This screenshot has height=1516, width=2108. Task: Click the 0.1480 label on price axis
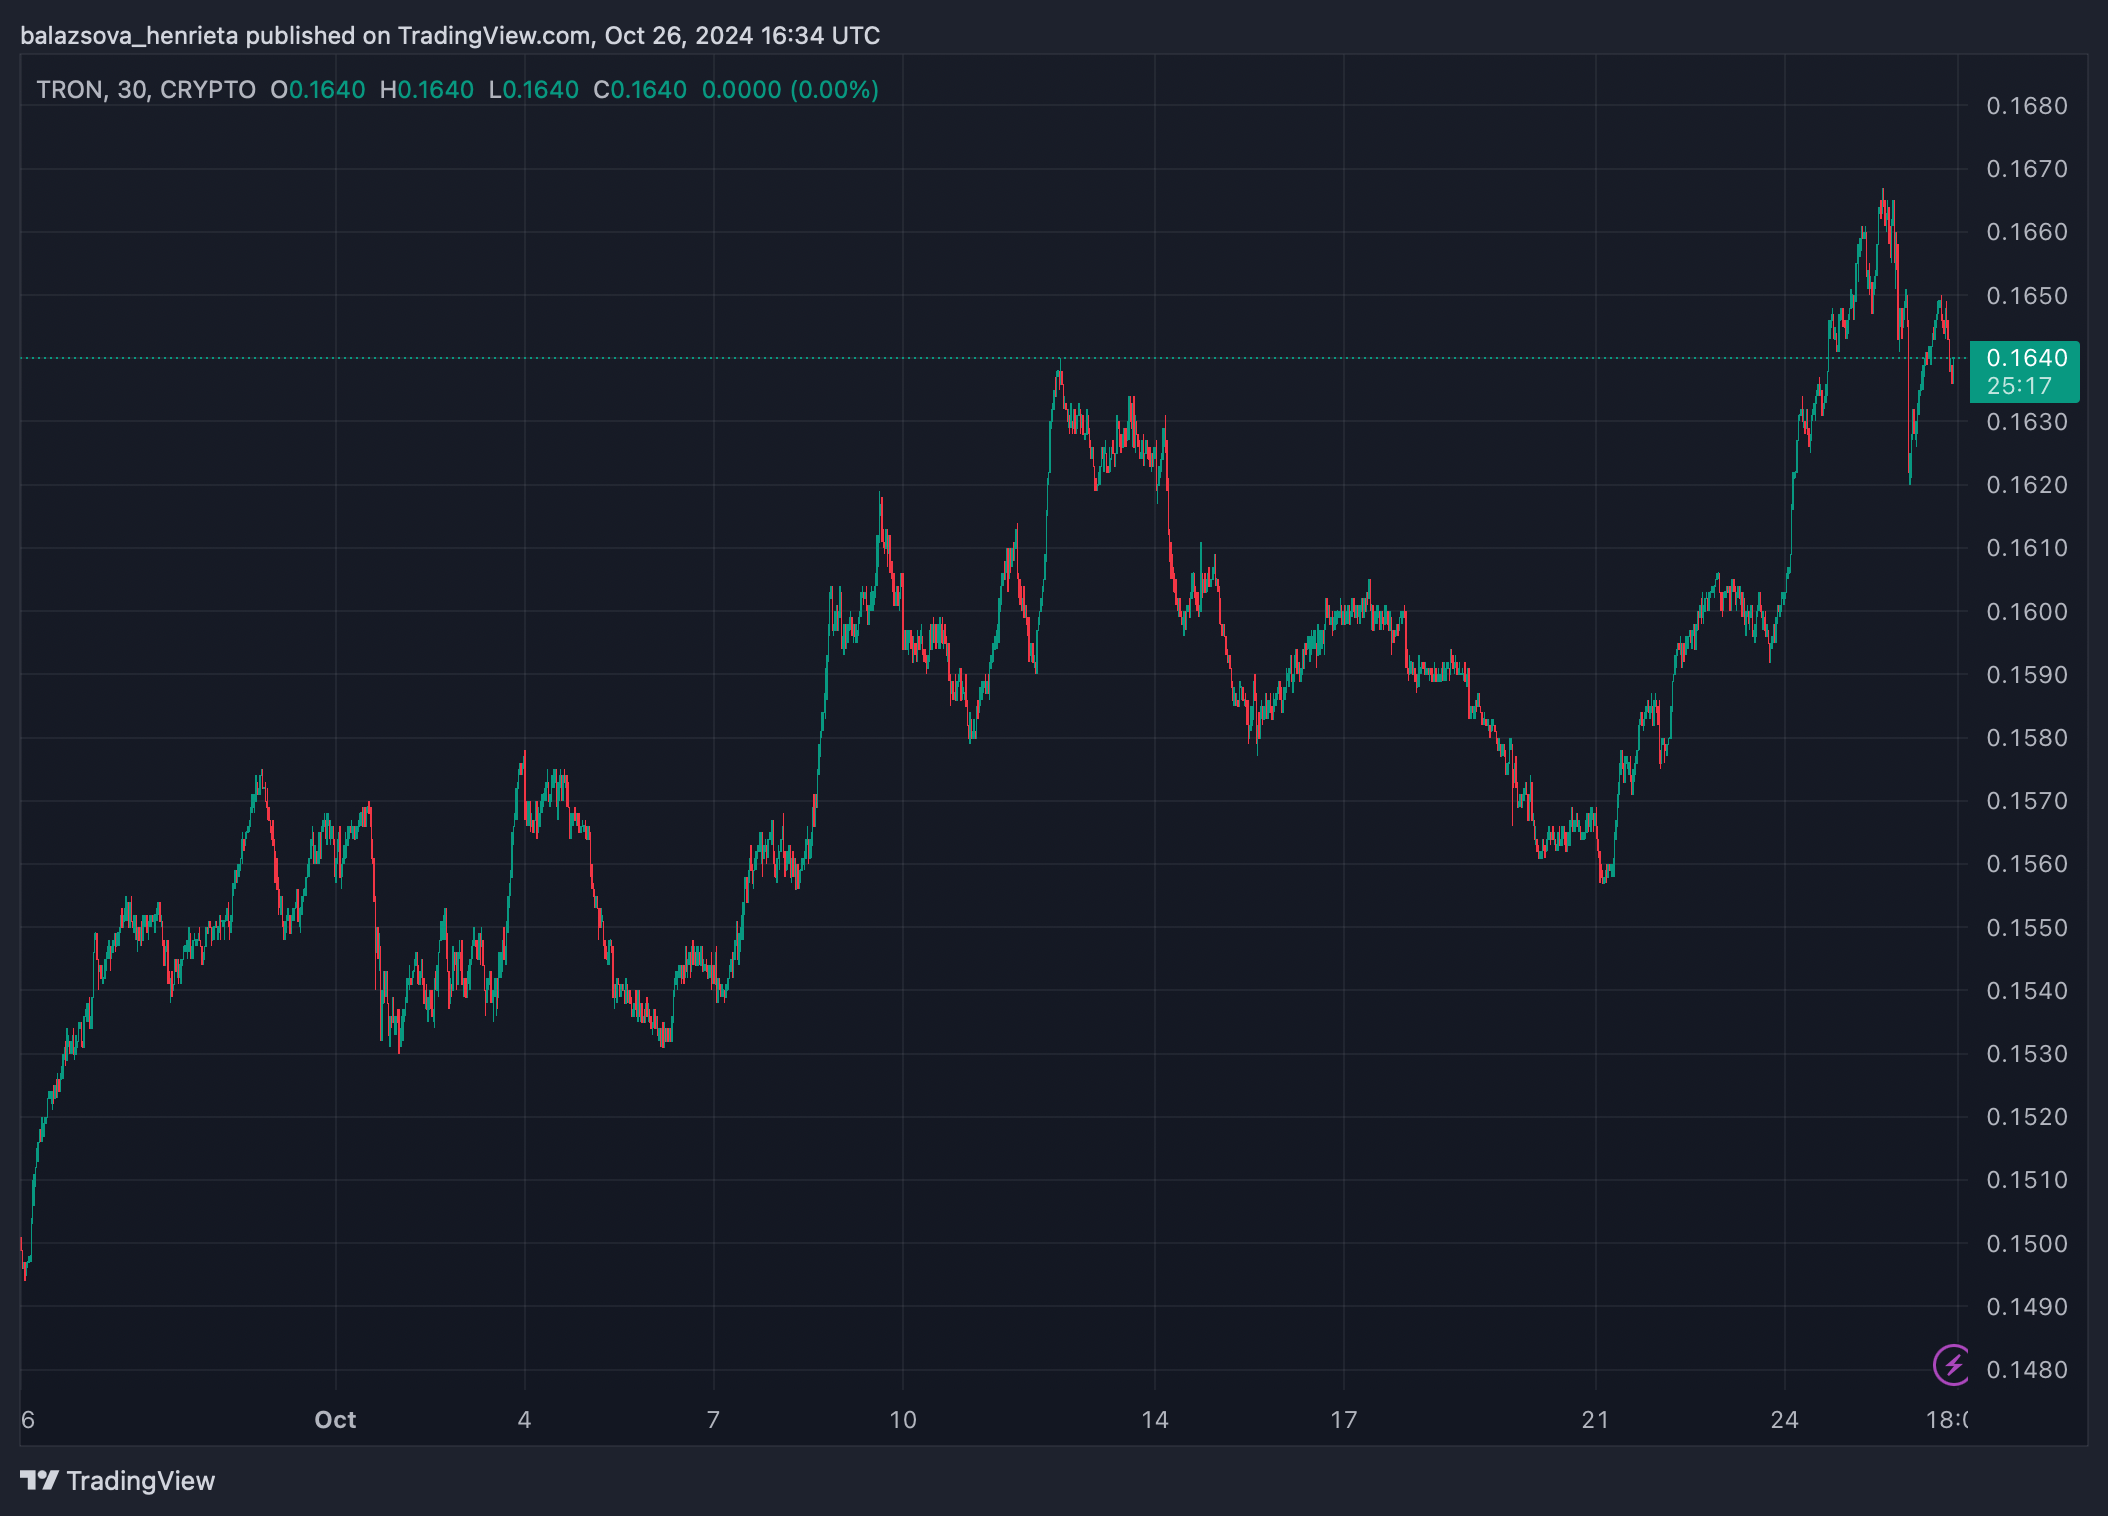tap(2026, 1370)
